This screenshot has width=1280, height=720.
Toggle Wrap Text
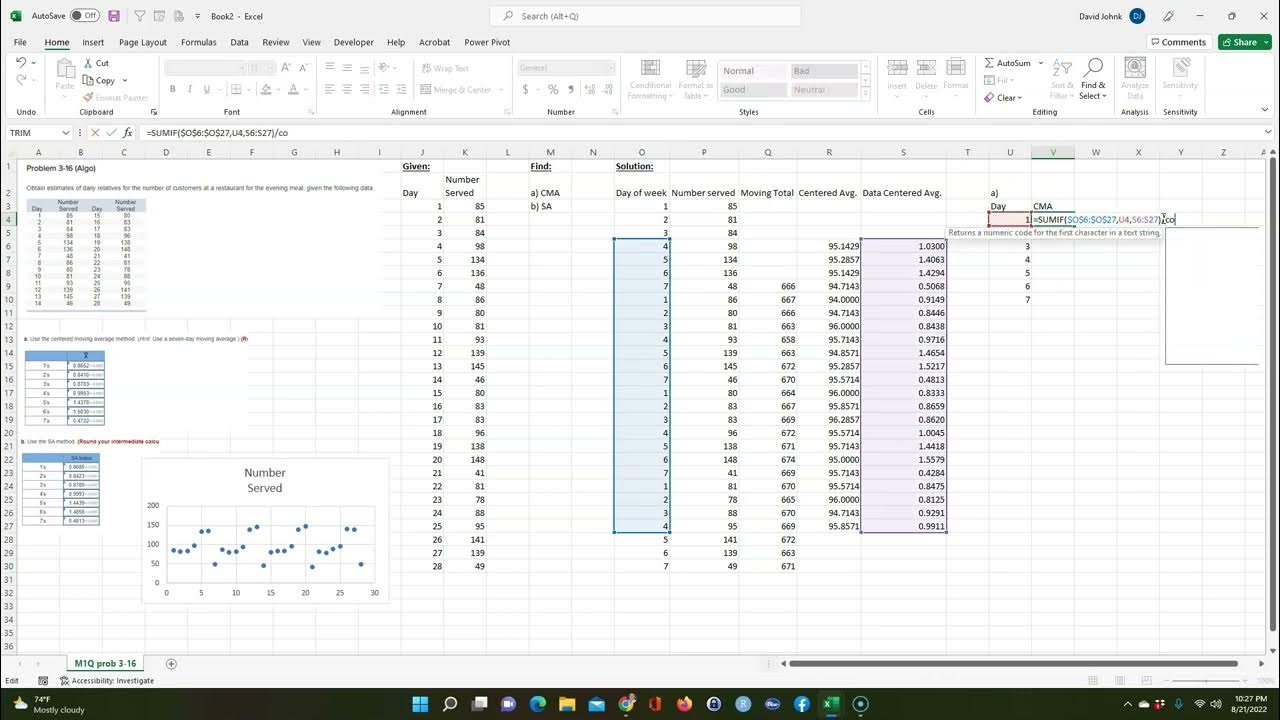point(445,68)
